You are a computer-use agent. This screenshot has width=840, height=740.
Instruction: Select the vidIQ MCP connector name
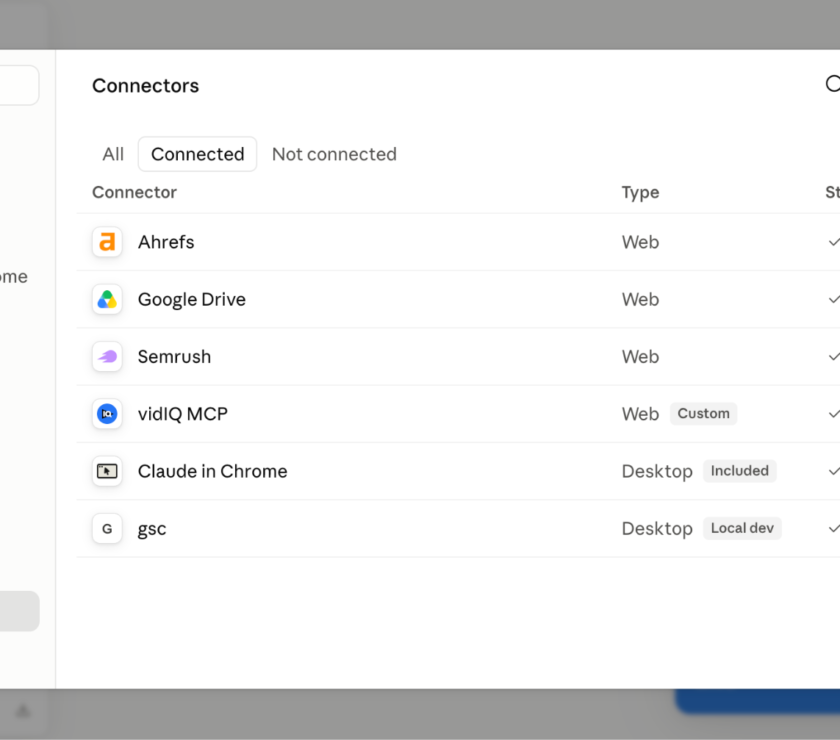coord(183,414)
